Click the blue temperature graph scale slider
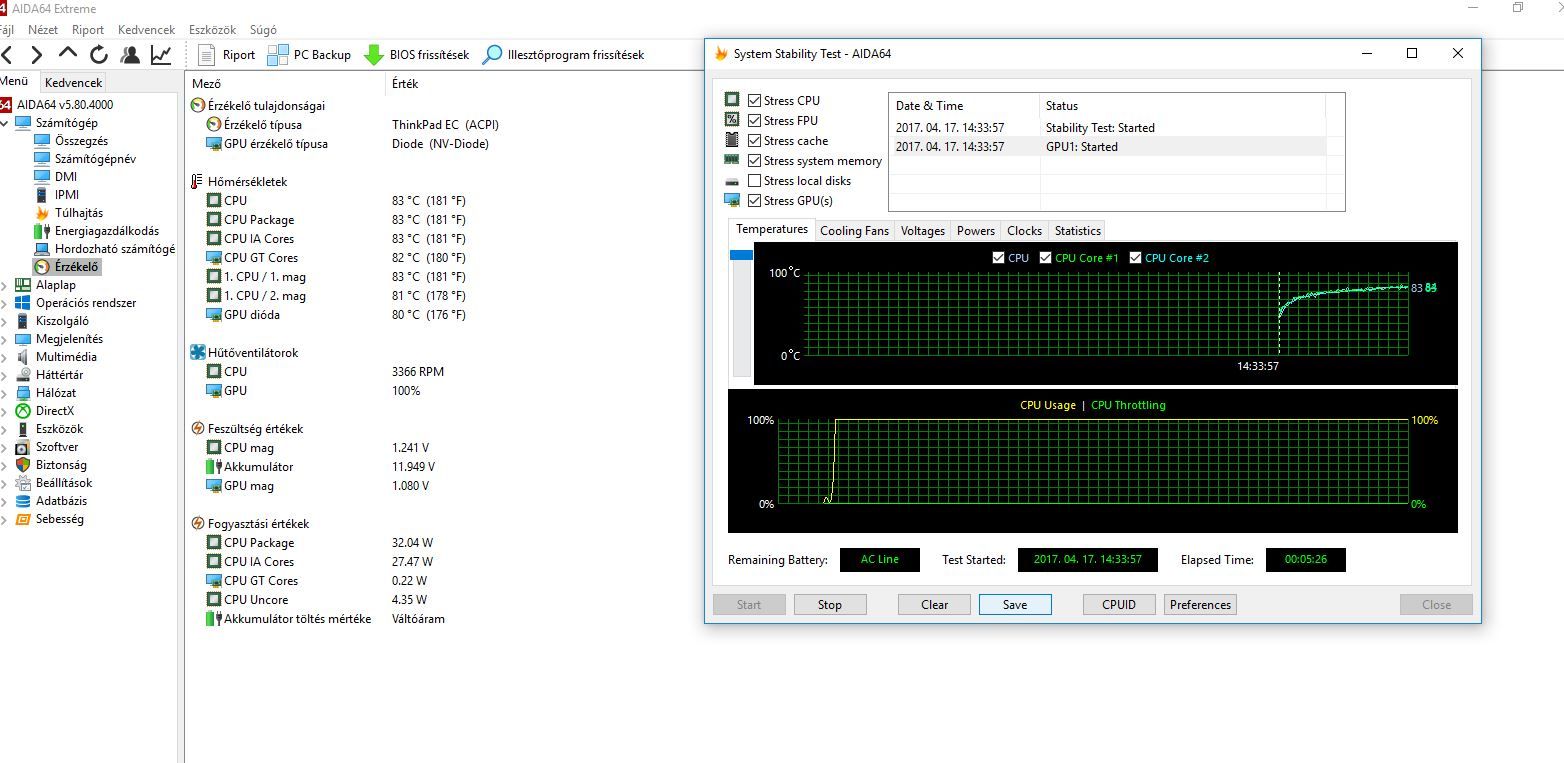1564x763 pixels. coord(741,255)
